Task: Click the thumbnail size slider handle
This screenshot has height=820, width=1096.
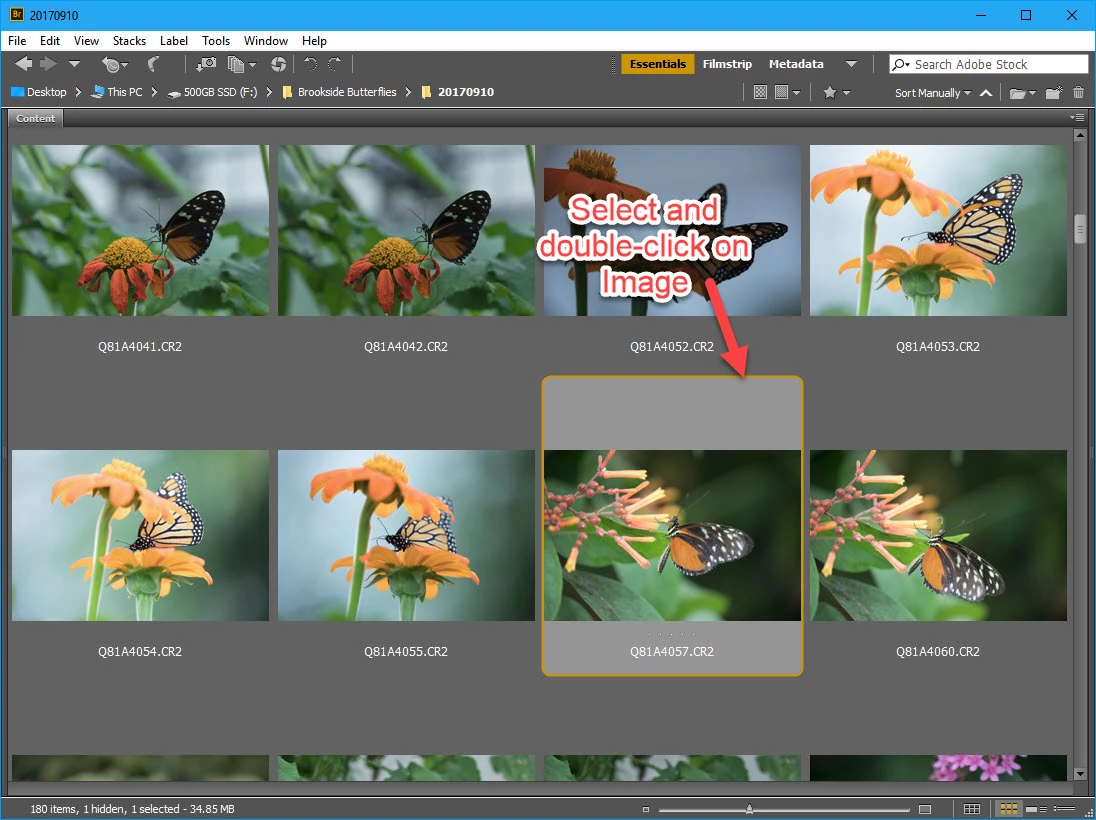Action: click(749, 809)
